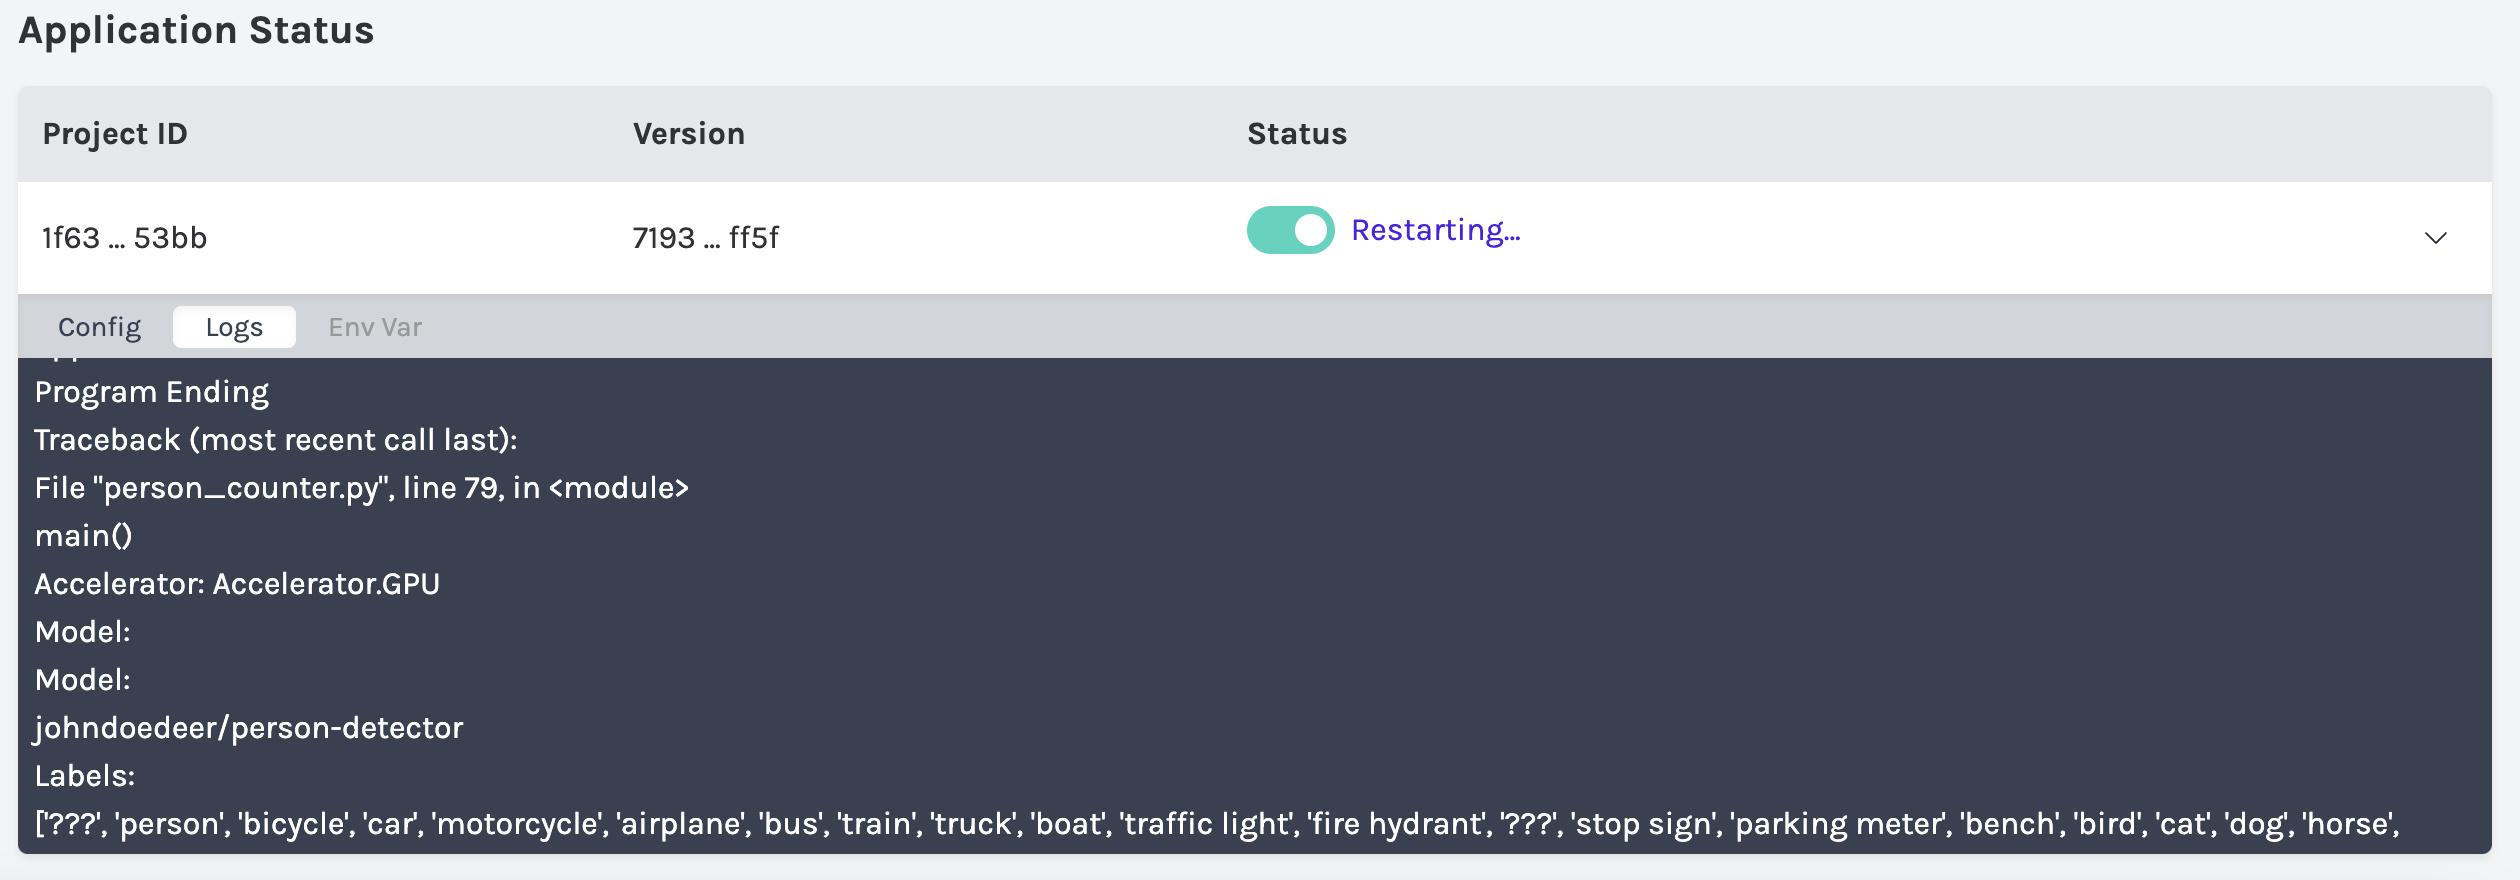Open the Env Var tab

click(374, 326)
